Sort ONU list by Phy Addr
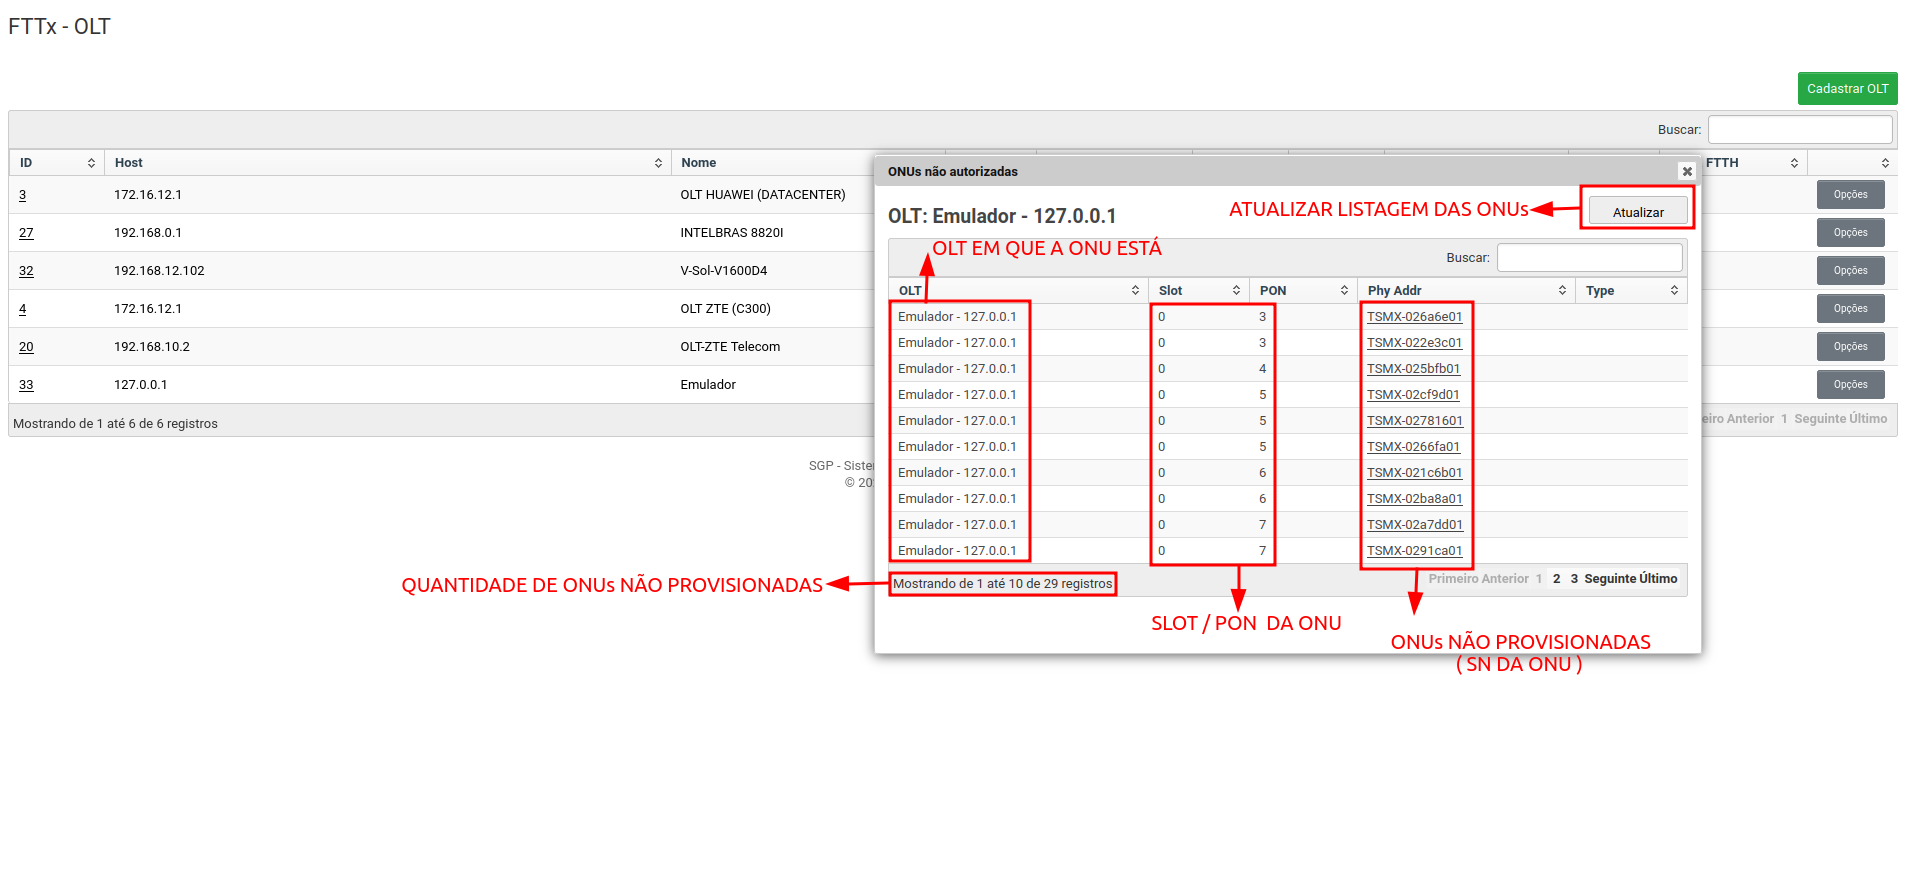 click(x=1562, y=291)
